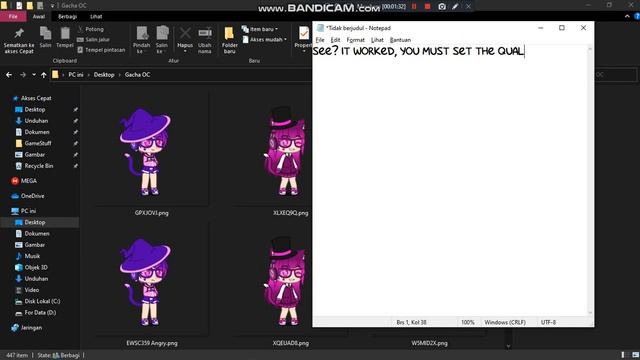The width and height of the screenshot is (640, 360).
Task: Click the up one level arrow
Action: (x=44, y=75)
